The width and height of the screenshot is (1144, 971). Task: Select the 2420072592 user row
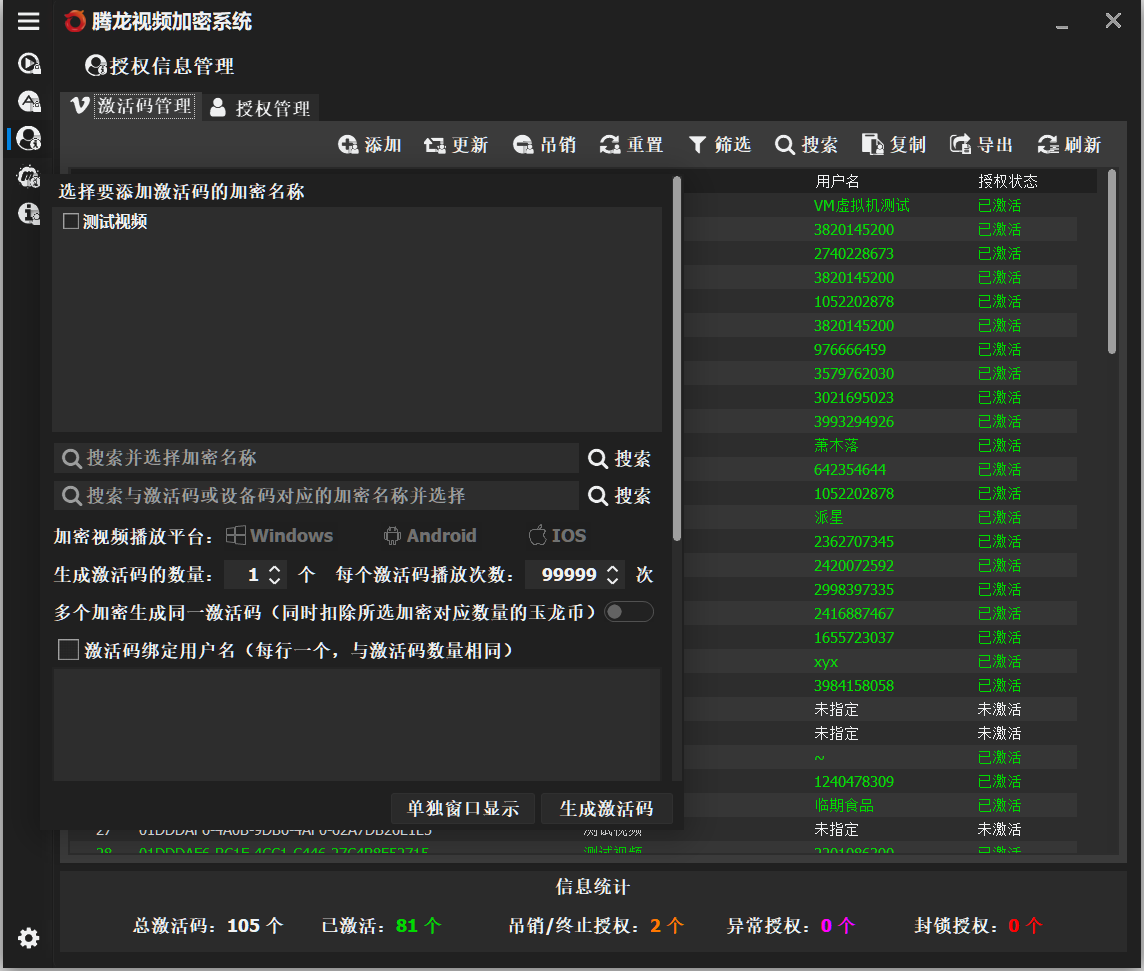pyautogui.click(x=878, y=565)
